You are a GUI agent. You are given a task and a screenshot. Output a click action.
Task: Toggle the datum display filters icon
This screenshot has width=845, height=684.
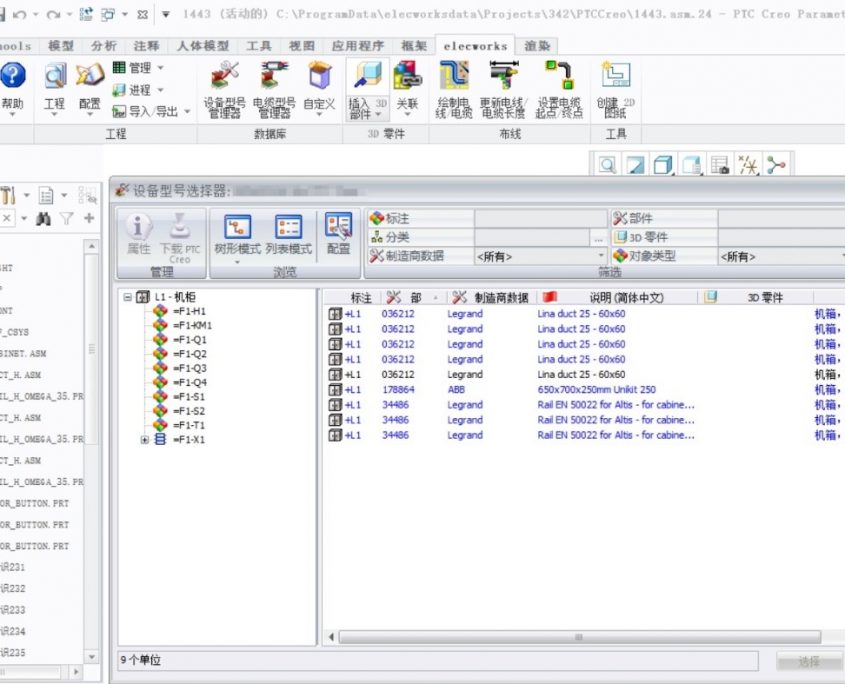point(748,165)
